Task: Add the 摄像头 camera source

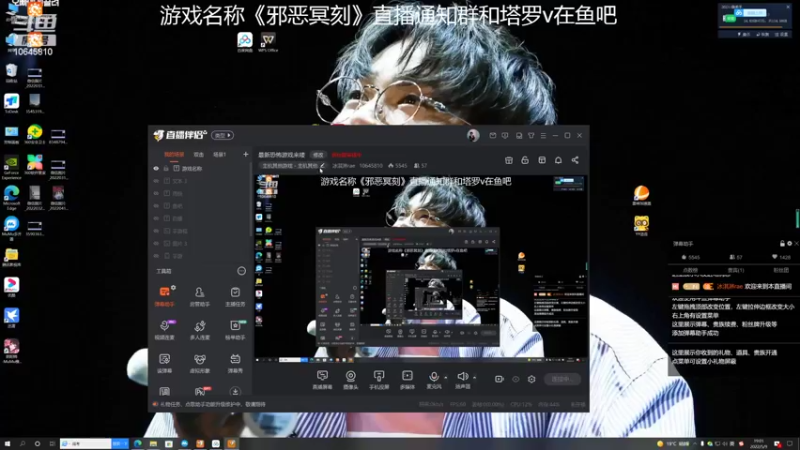Action: [351, 380]
